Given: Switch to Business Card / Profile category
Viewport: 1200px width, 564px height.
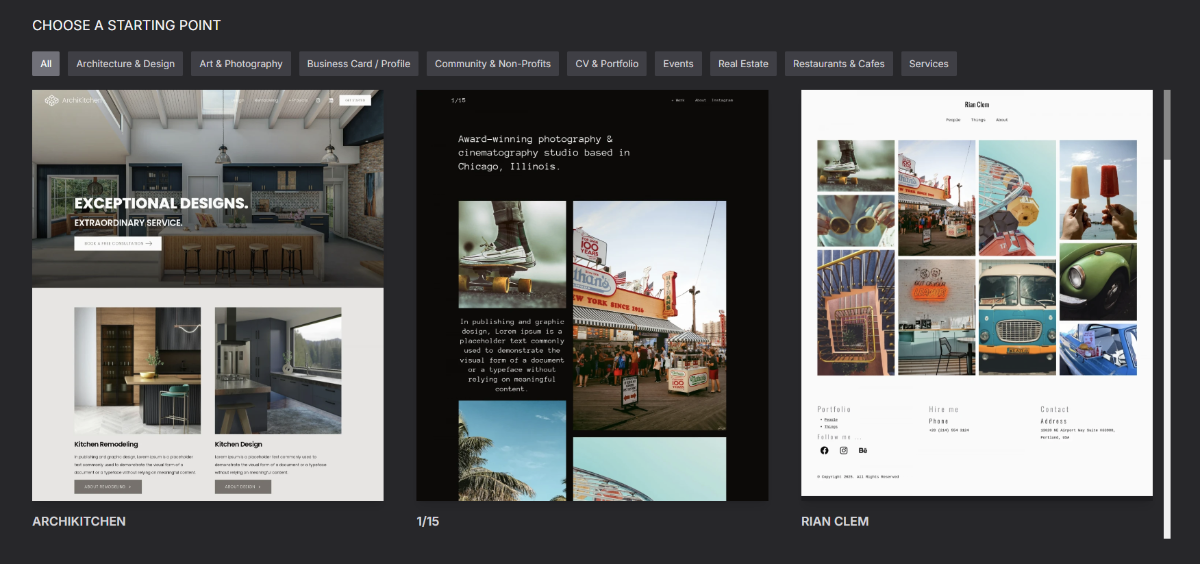Looking at the screenshot, I should pyautogui.click(x=358, y=64).
